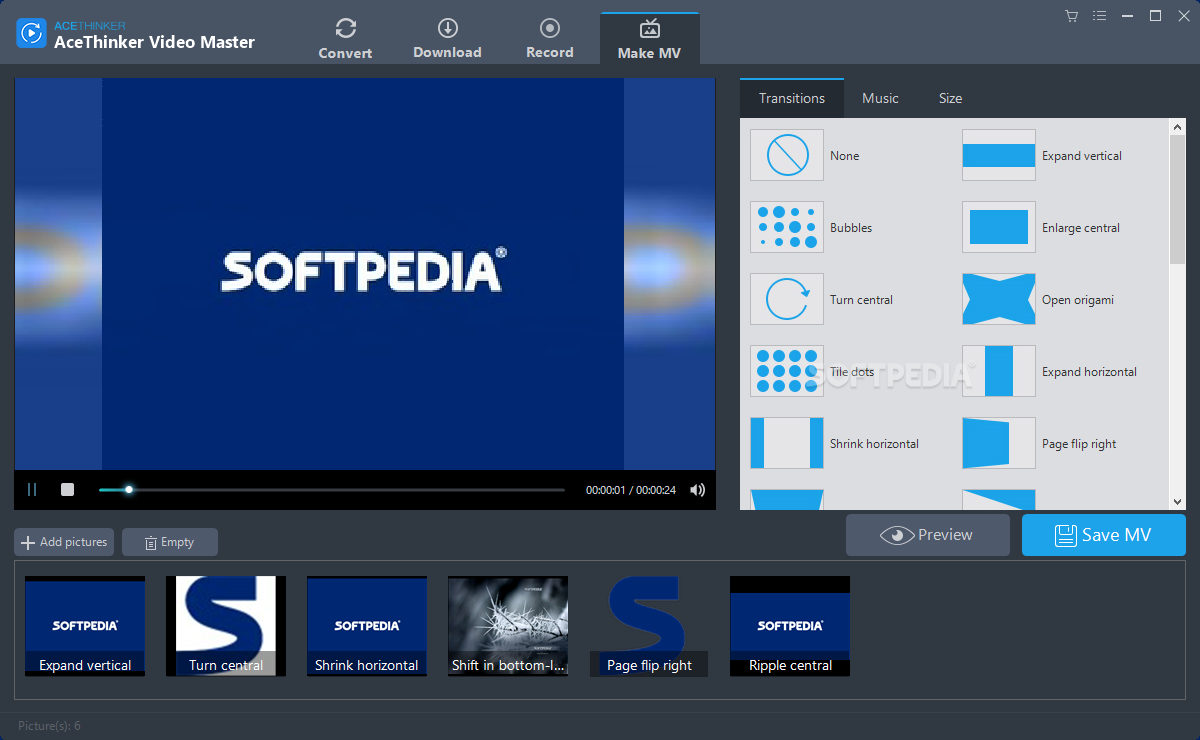Select the Expand vertical picture thumbnail
This screenshot has height=740, width=1200.
click(85, 626)
